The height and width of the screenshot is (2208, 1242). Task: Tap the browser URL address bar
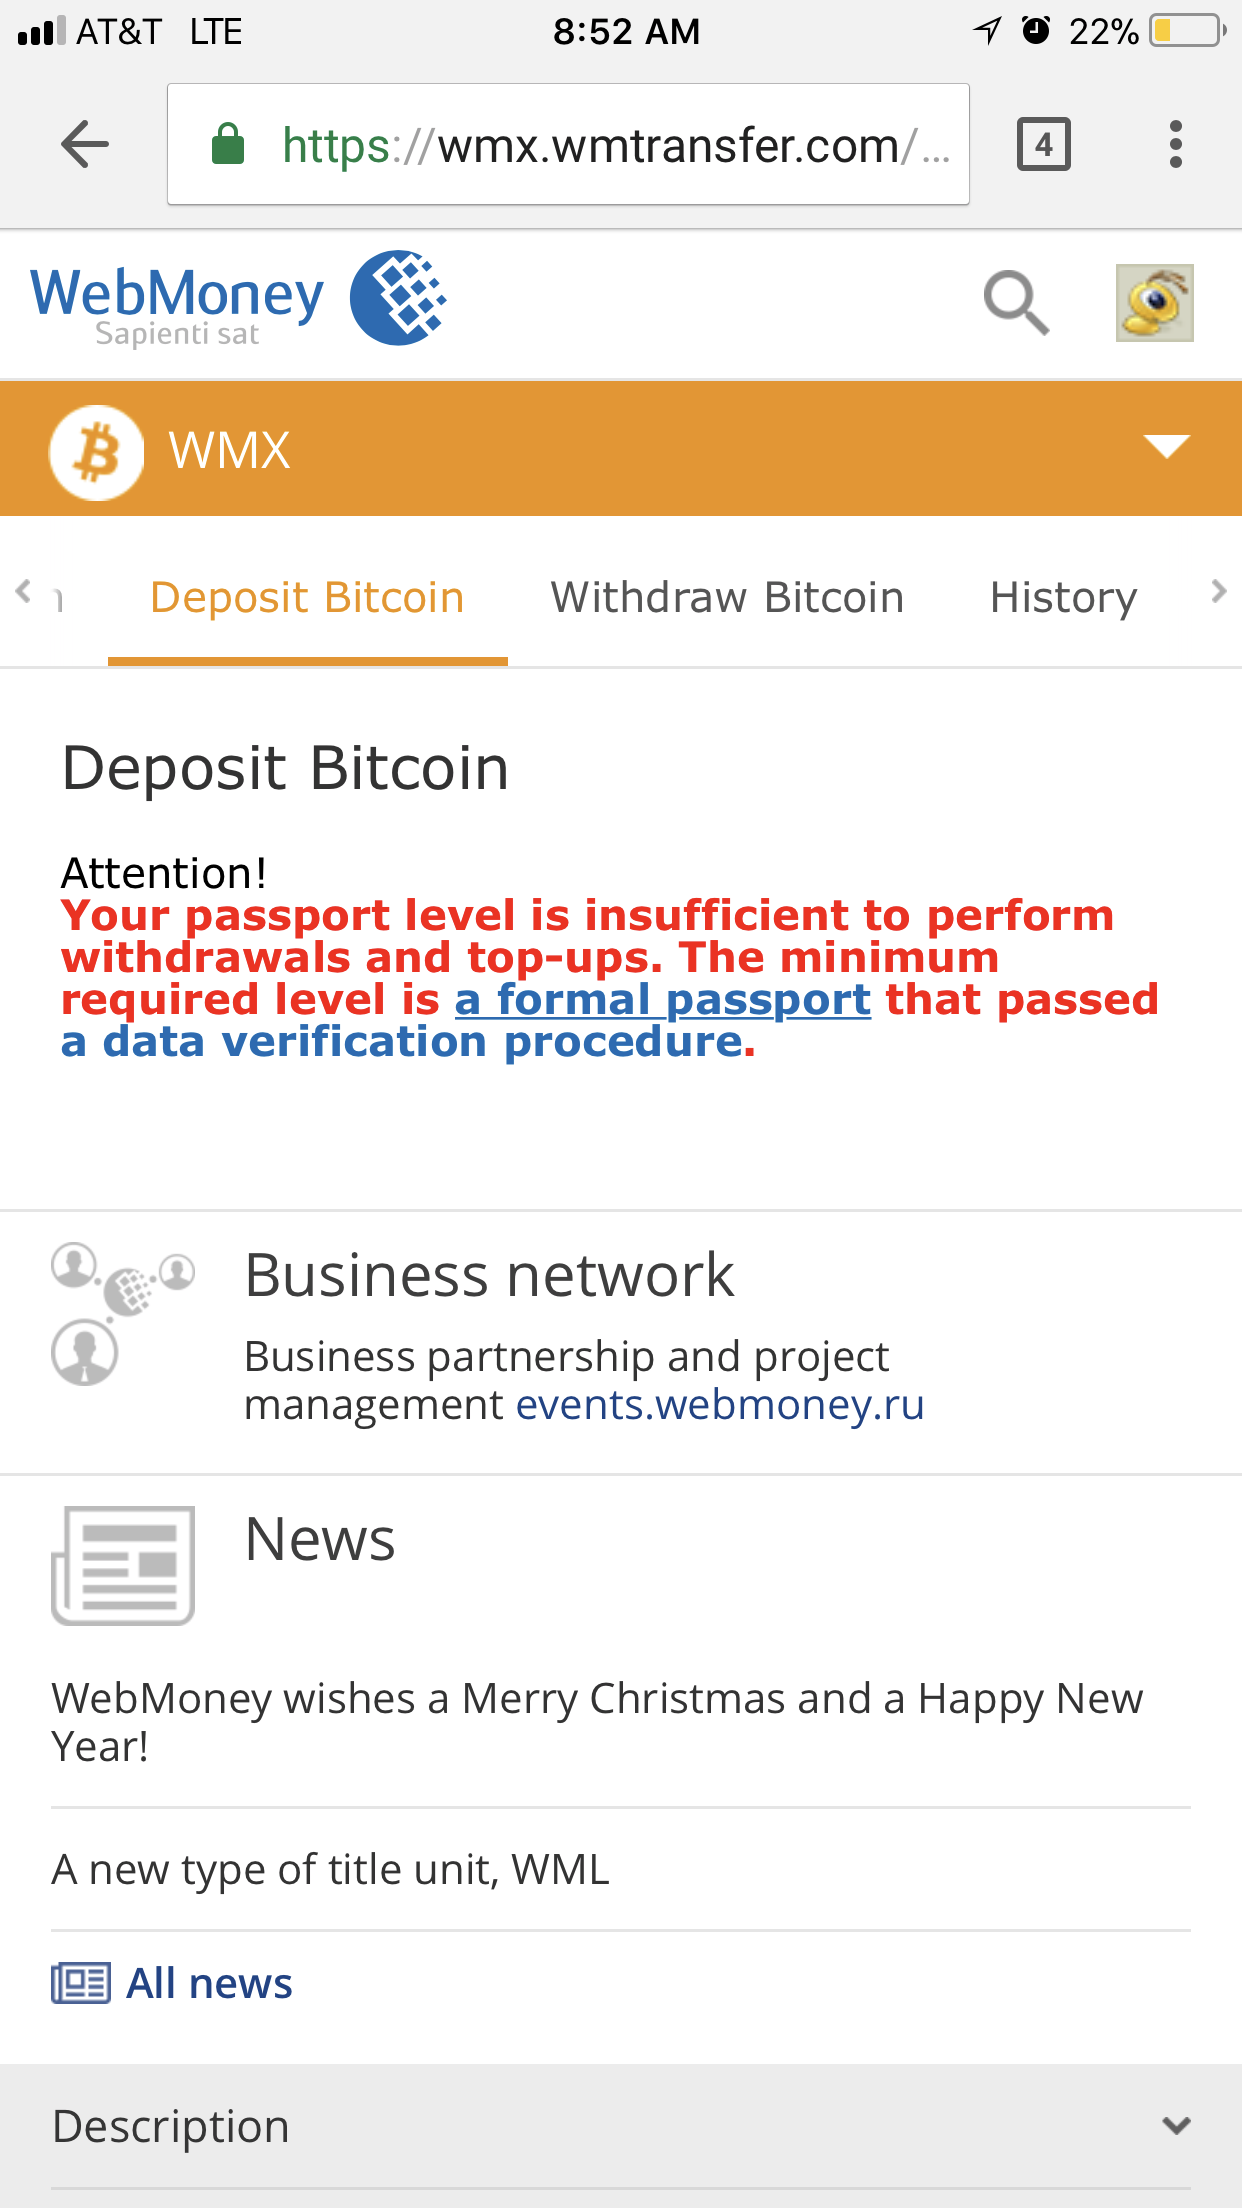pos(568,145)
